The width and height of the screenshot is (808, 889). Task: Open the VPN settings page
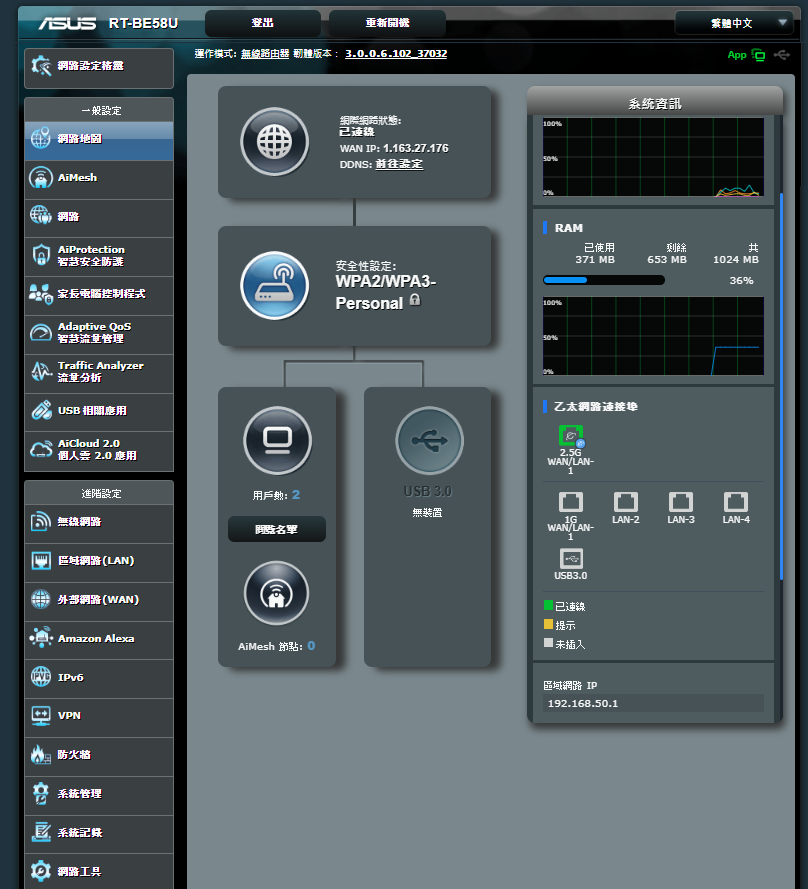(x=99, y=717)
